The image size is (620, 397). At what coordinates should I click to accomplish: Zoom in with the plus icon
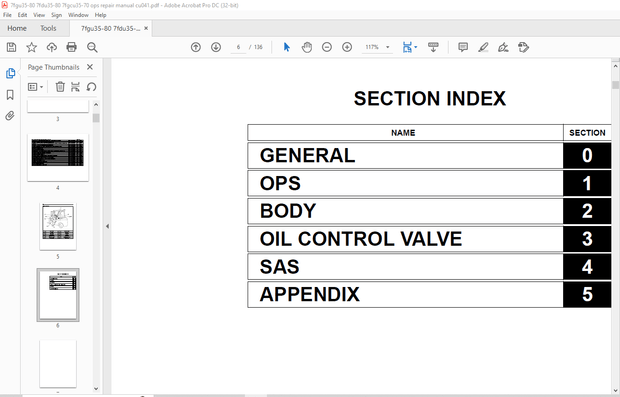(x=347, y=47)
